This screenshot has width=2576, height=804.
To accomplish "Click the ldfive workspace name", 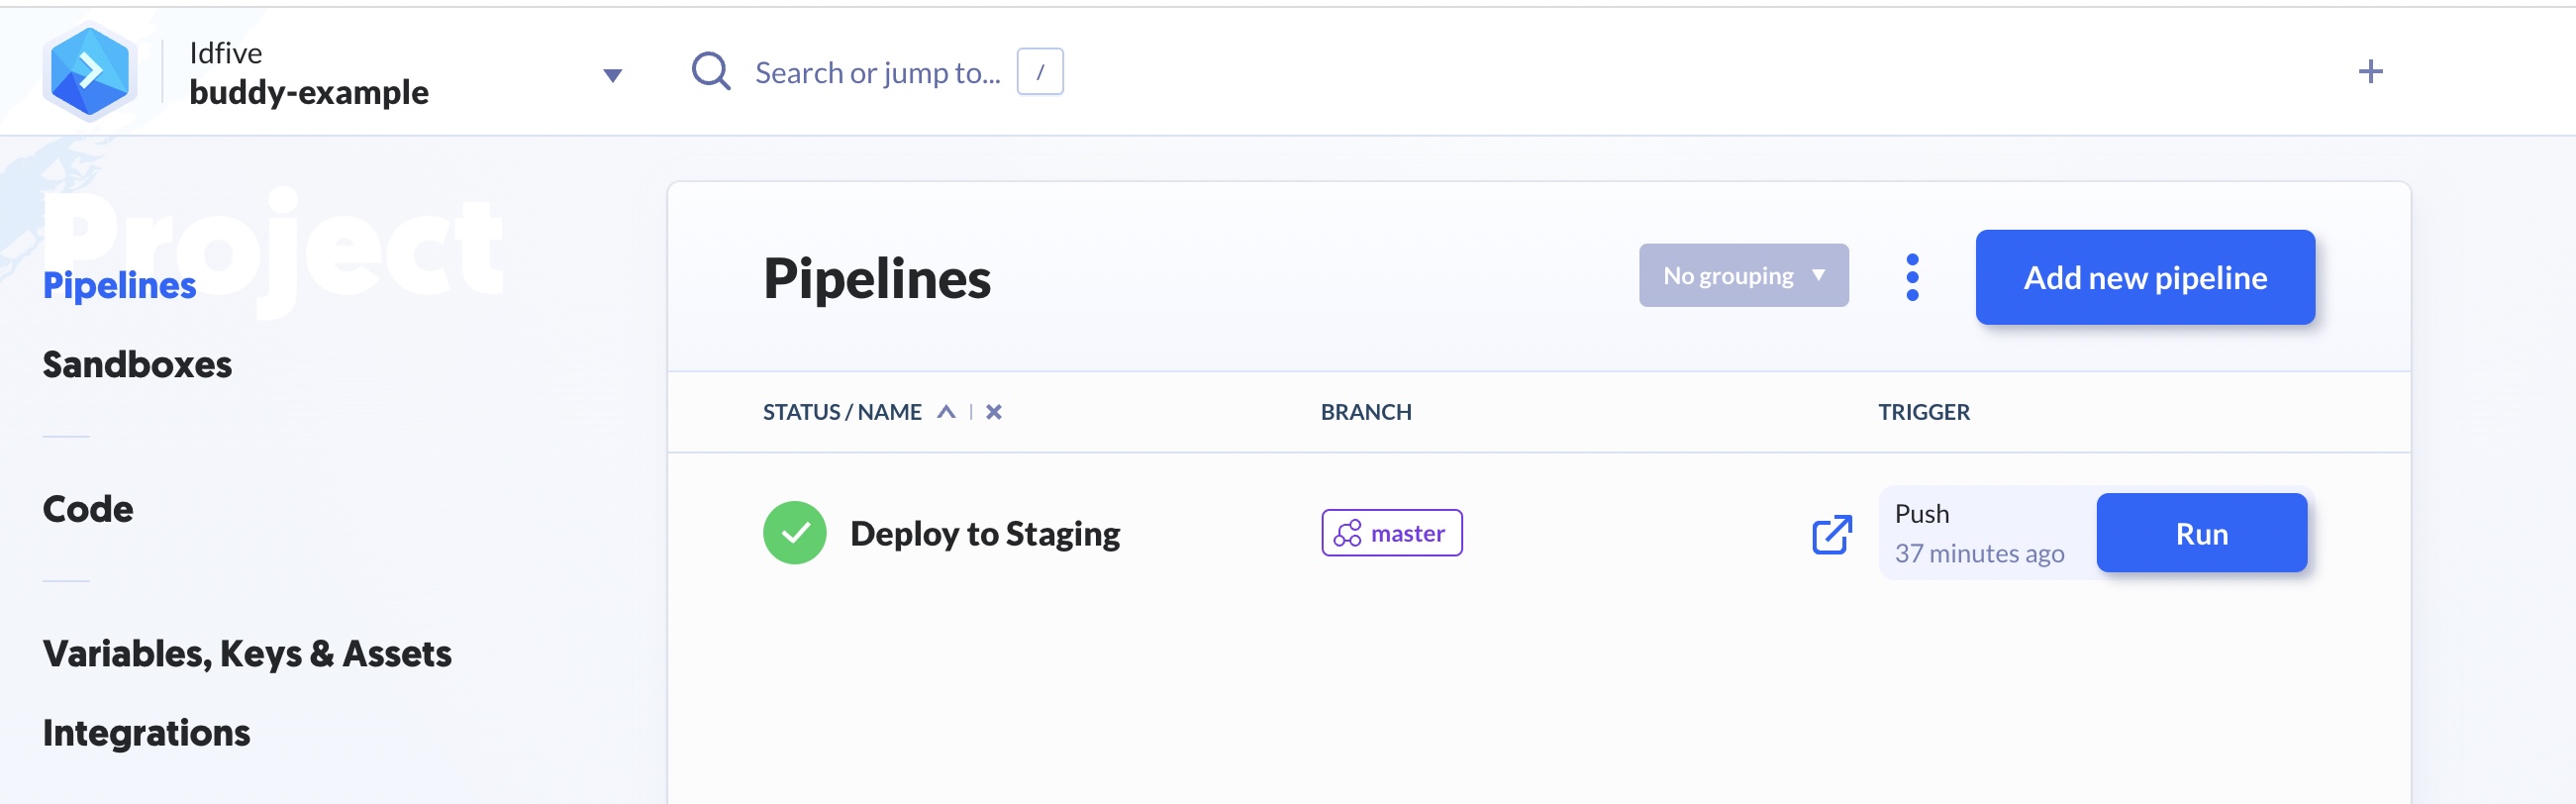I will point(226,53).
